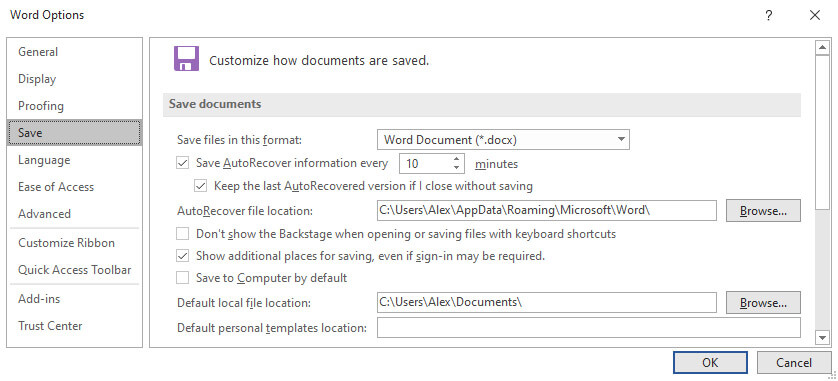Viewport: 838px width, 381px height.
Task: Select the Save category
Action: tap(74, 133)
